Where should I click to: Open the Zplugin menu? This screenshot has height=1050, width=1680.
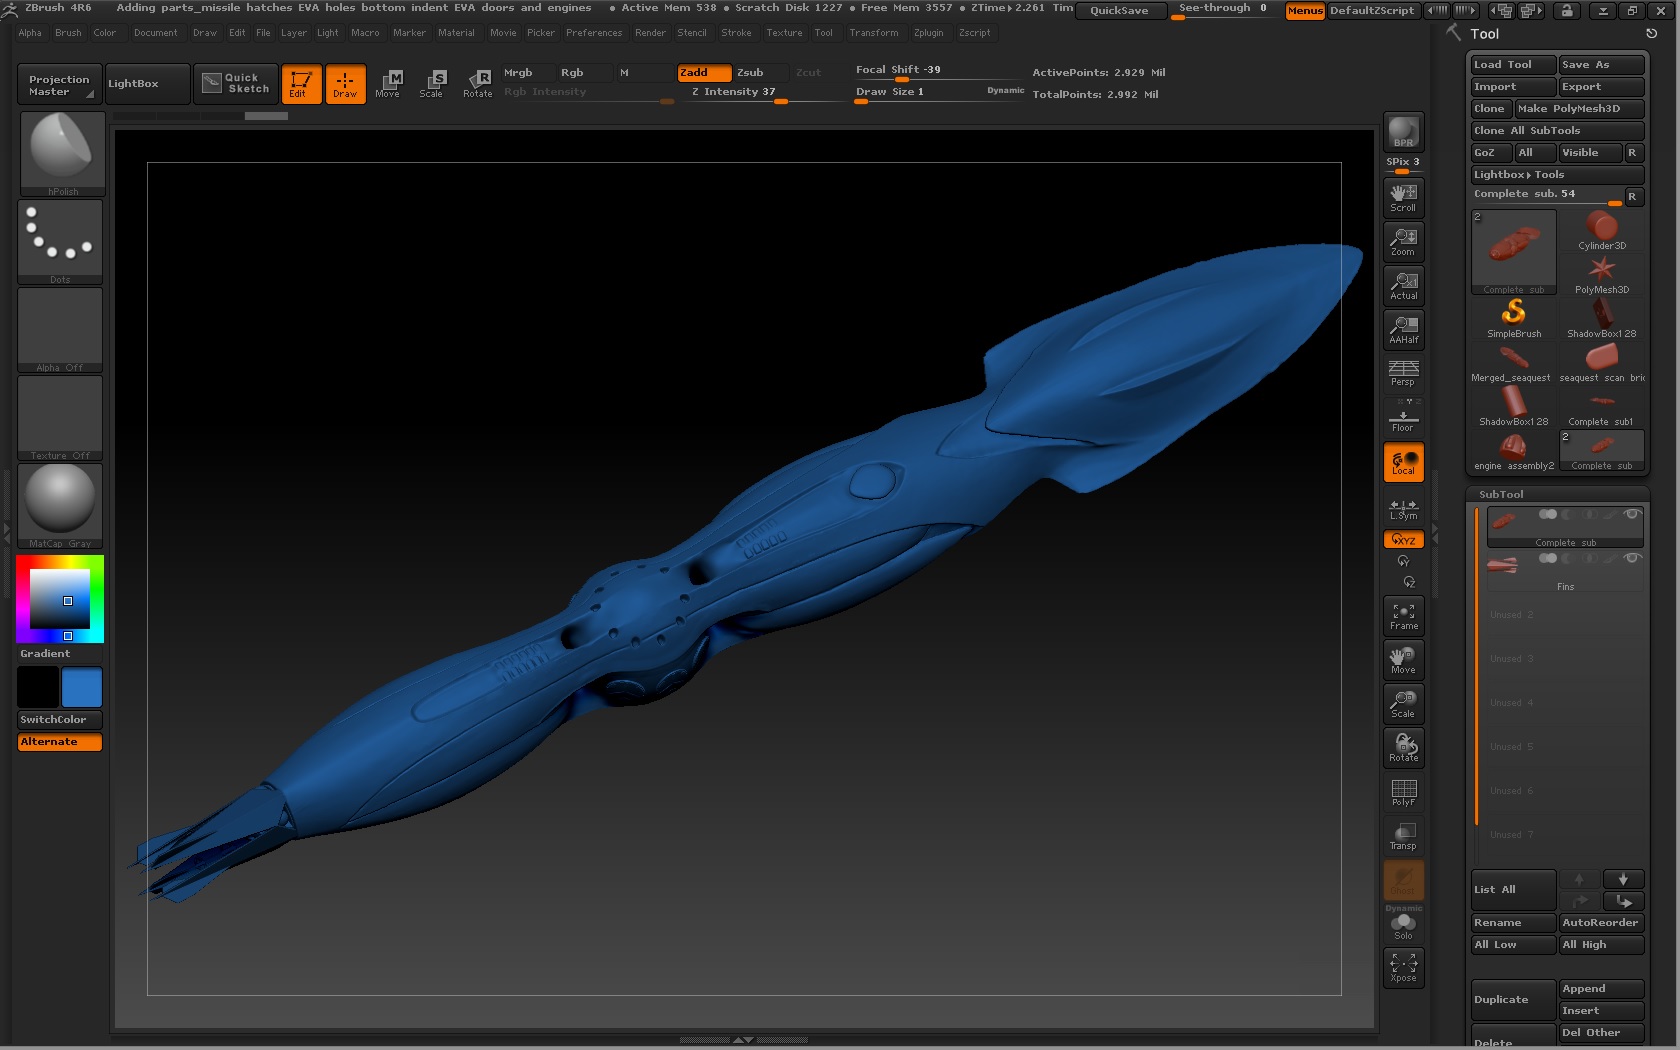929,33
